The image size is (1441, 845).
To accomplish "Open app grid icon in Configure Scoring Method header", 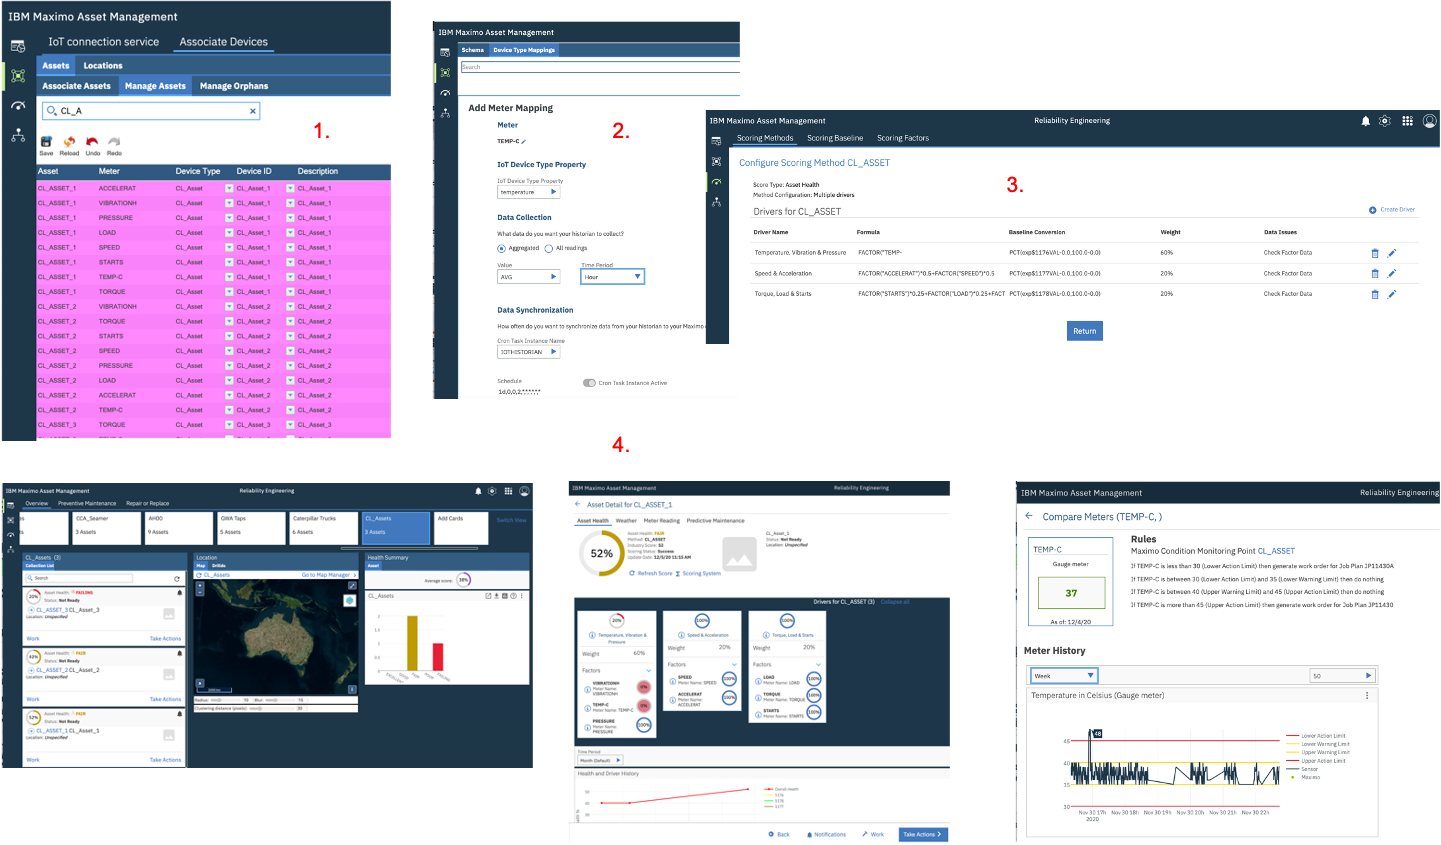I will [1407, 121].
